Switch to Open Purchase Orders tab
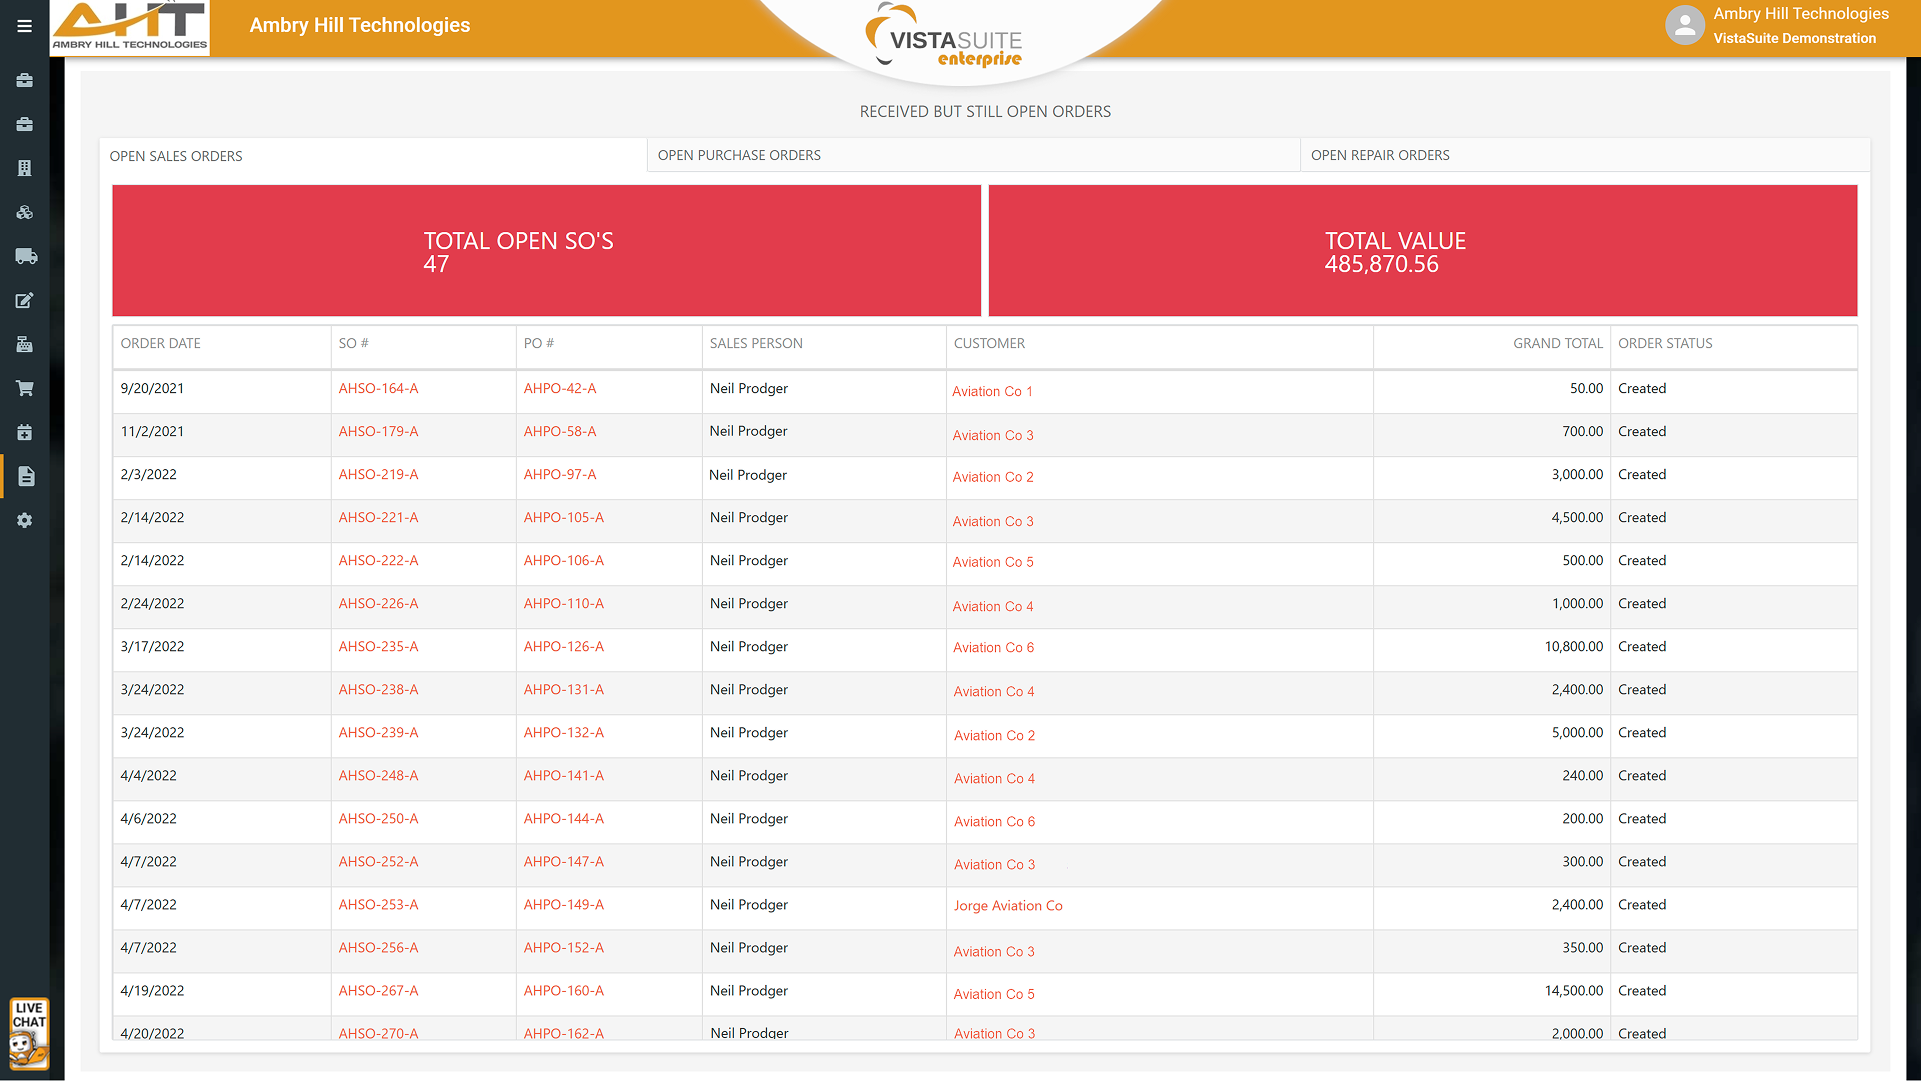Viewport: 1921px width, 1081px height. (739, 155)
